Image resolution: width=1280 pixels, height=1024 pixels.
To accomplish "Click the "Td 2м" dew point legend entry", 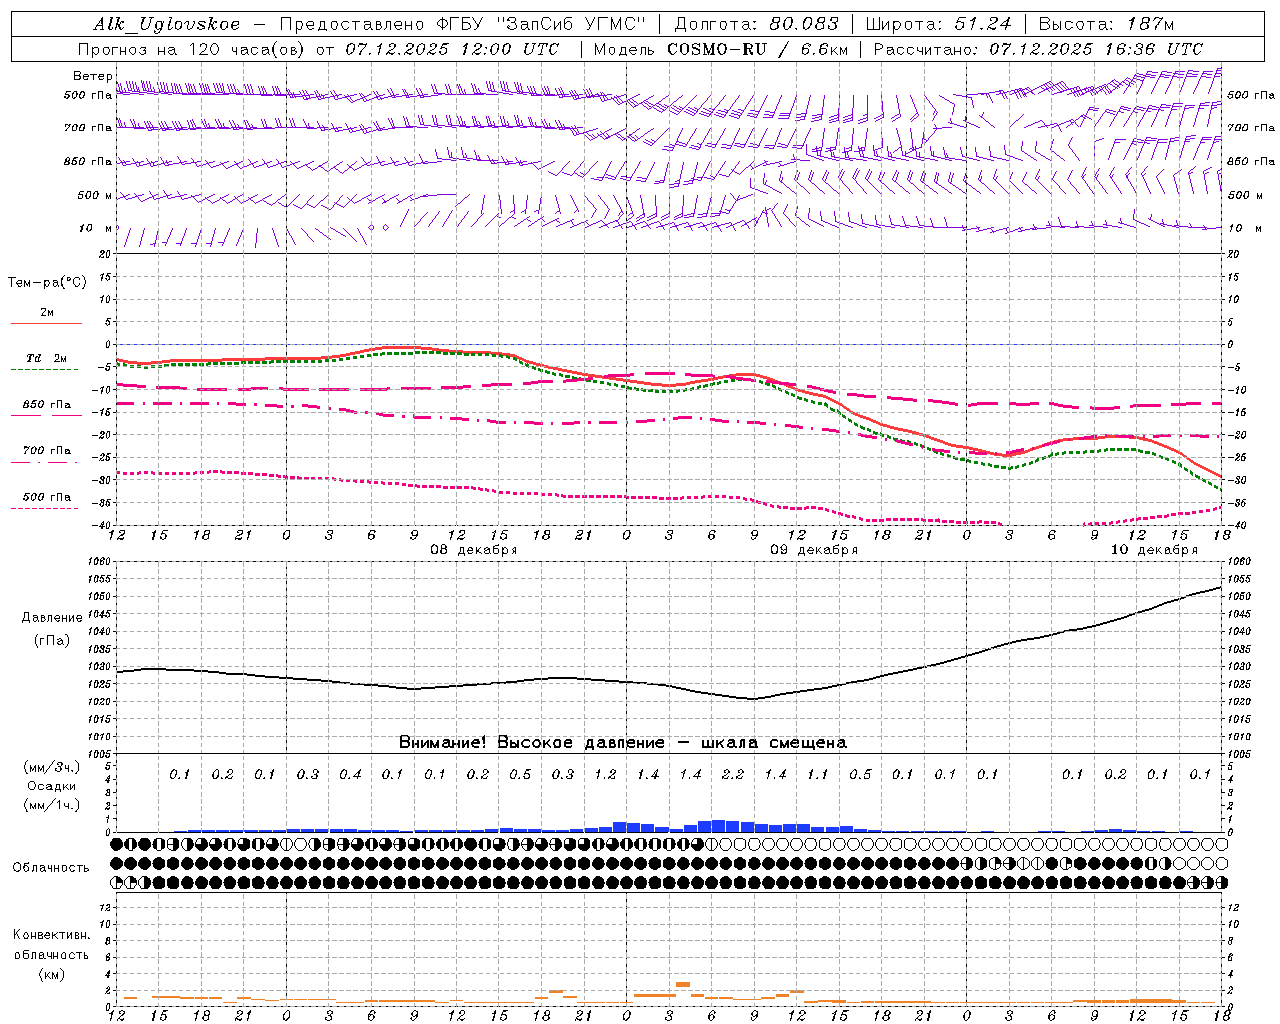I will [x=47, y=358].
